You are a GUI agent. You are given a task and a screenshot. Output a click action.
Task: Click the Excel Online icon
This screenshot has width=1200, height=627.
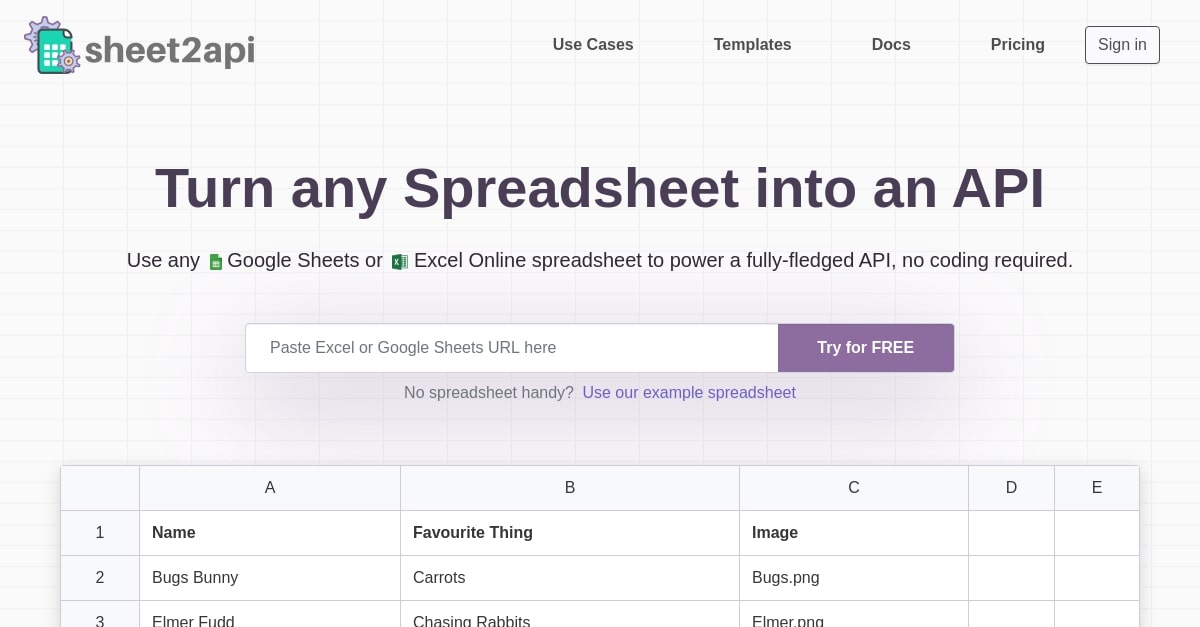[399, 262]
